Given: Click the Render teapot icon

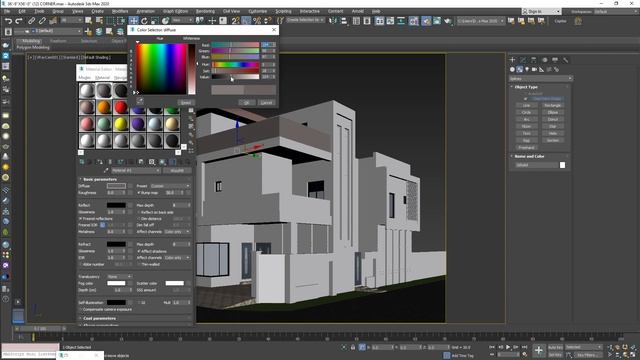Looking at the screenshot, I should coord(448,20).
